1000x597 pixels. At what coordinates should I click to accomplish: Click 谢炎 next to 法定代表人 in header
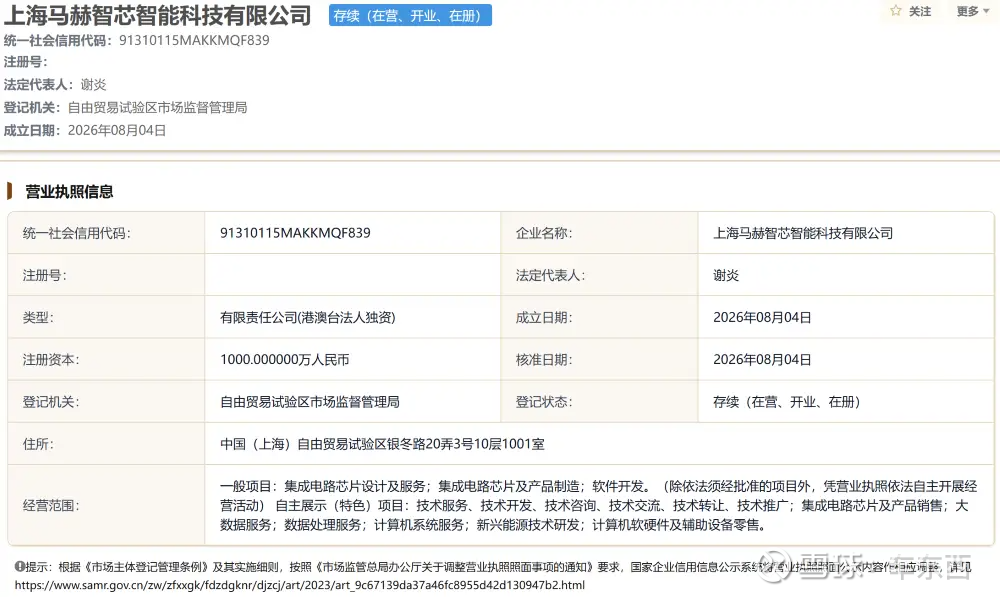pyautogui.click(x=93, y=85)
